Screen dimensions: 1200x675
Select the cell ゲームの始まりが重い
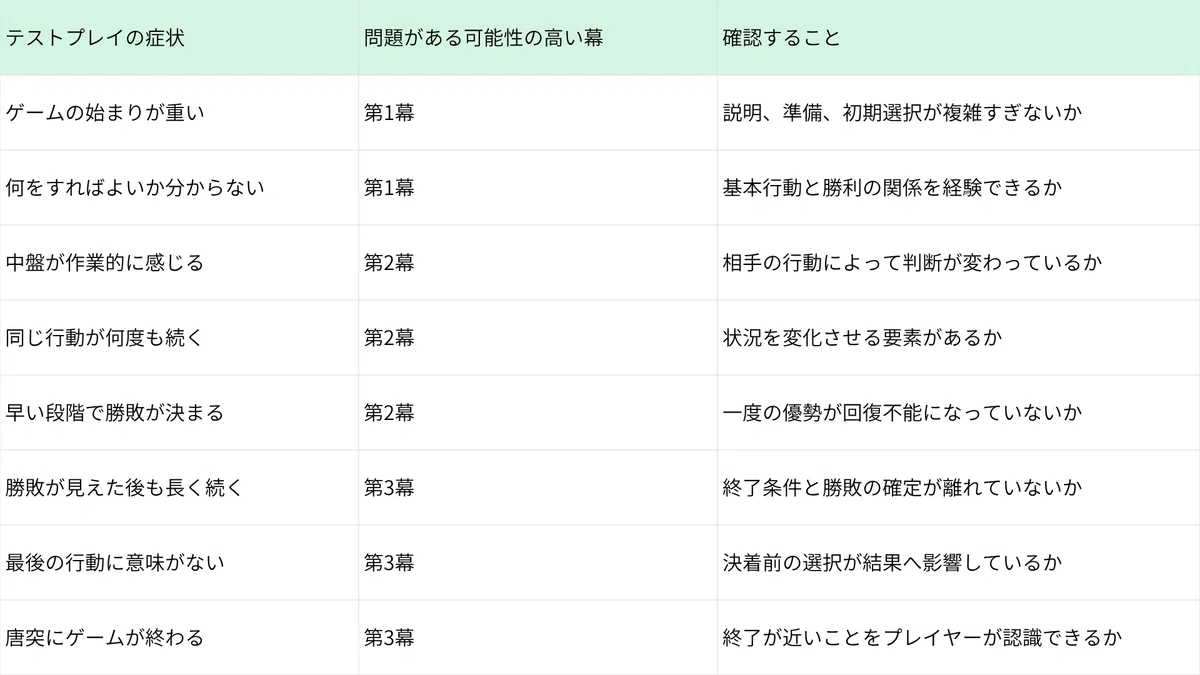[179, 113]
